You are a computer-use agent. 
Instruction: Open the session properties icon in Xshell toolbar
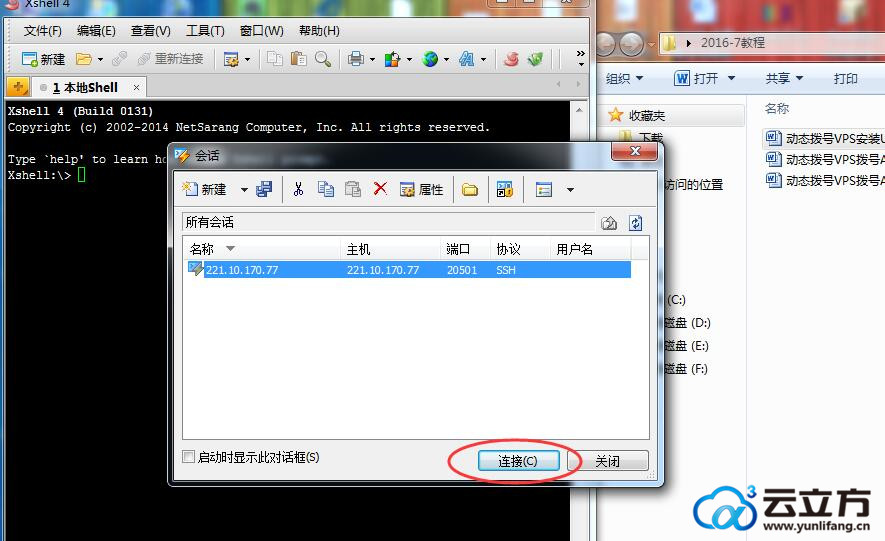(x=231, y=59)
